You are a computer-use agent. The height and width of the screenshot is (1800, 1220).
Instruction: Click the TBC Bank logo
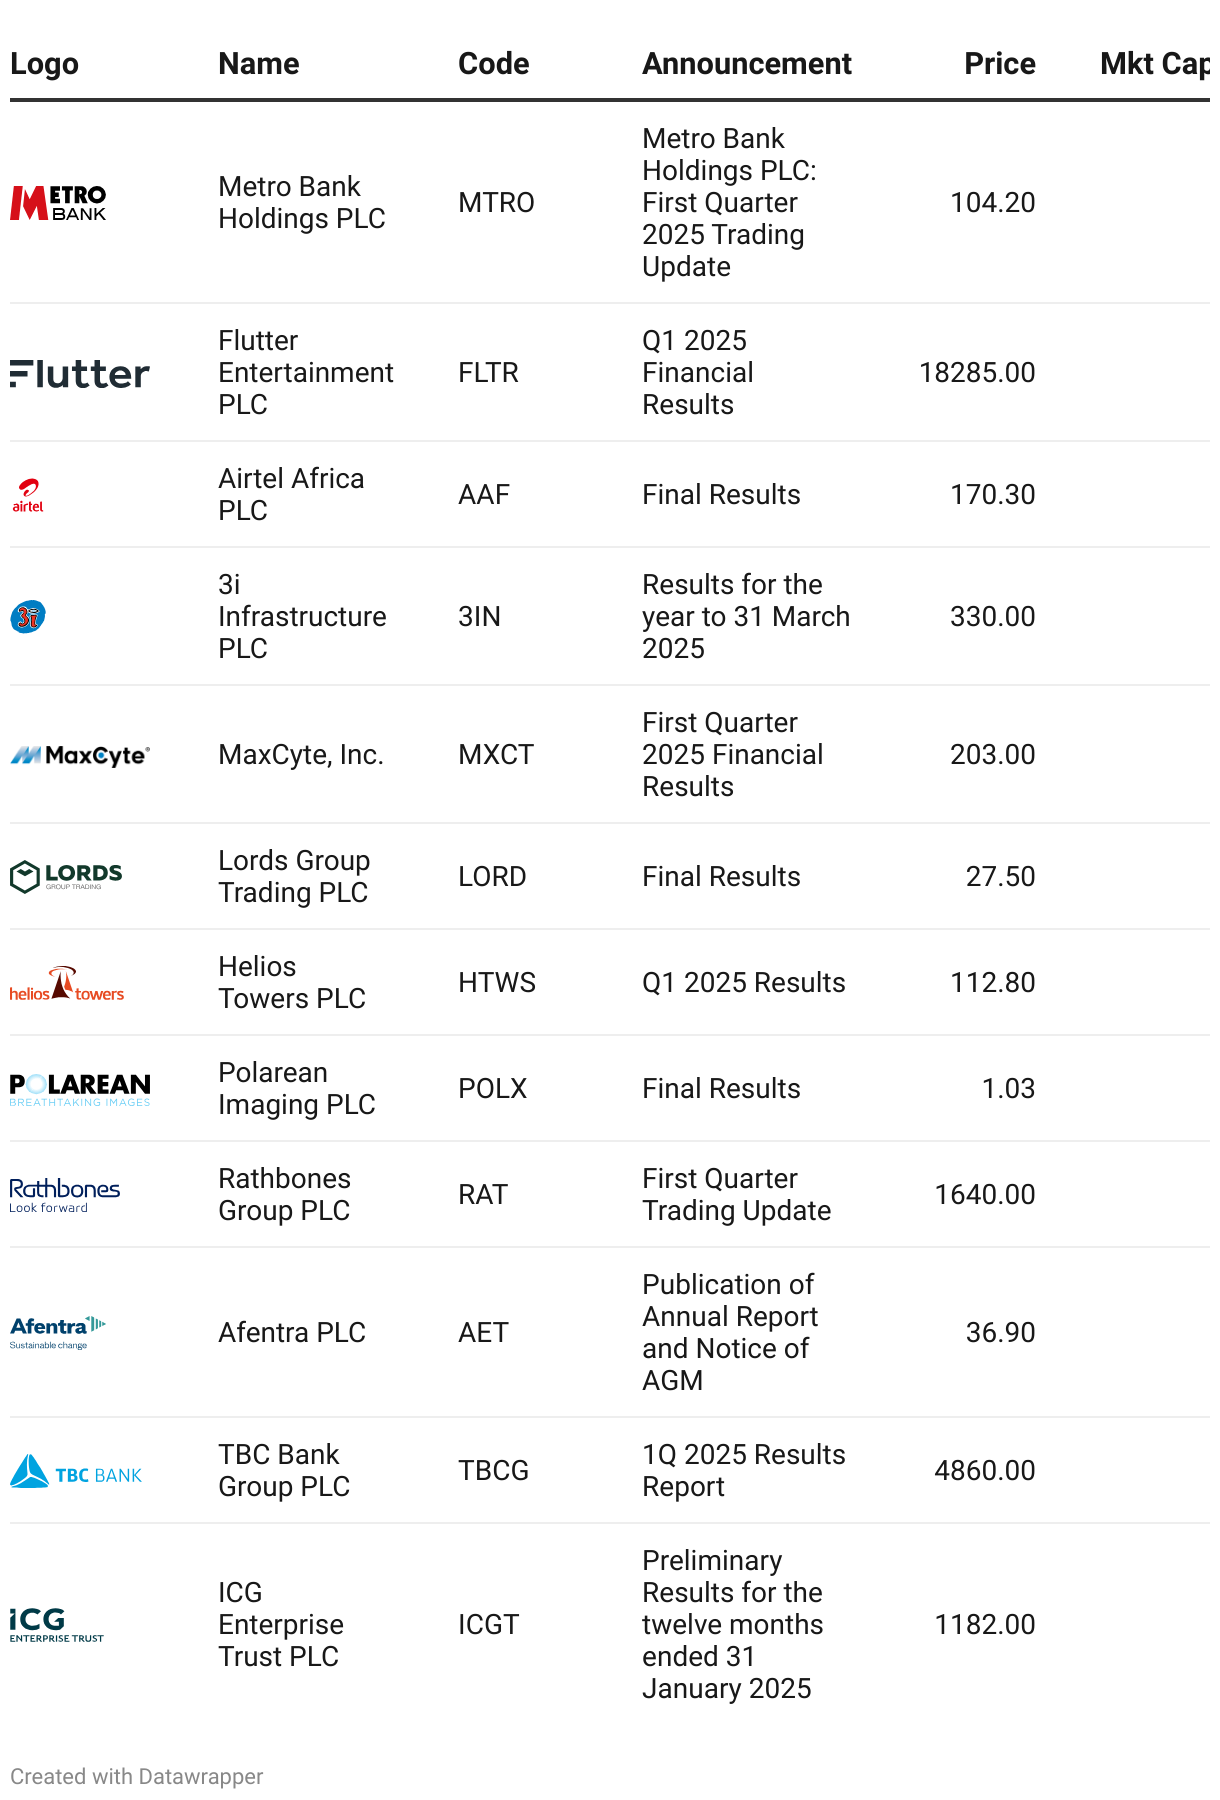[x=76, y=1471]
